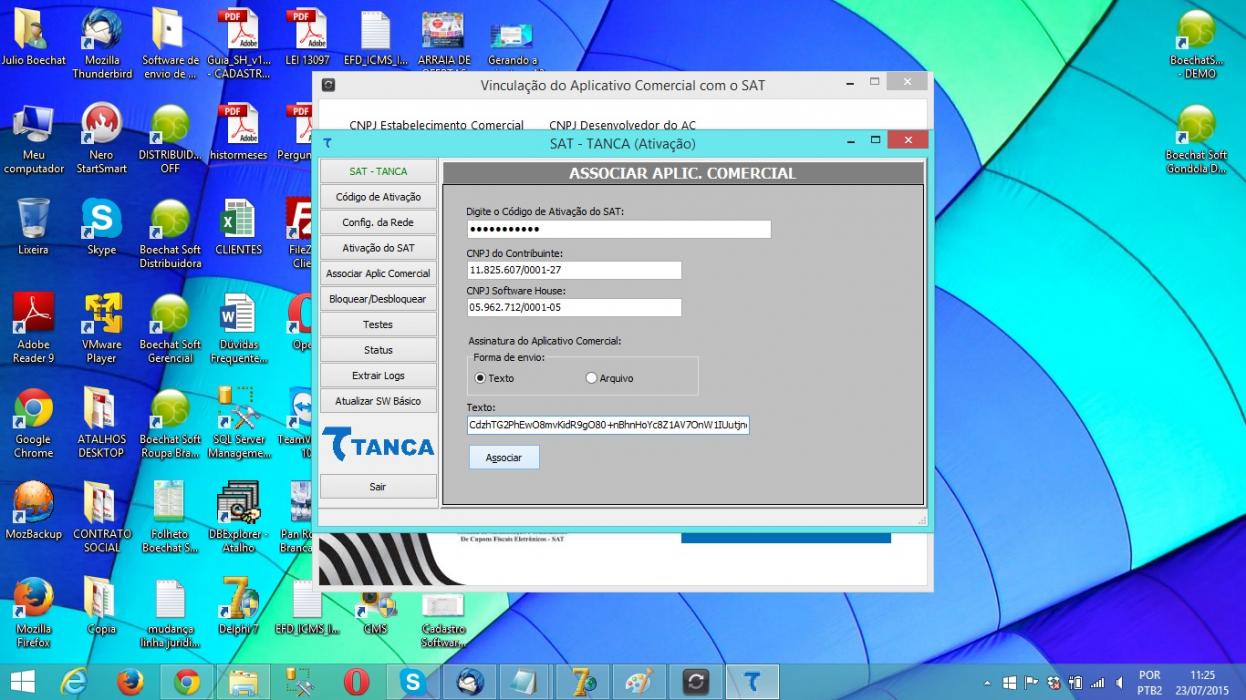Choose Atualizar SW Básico

click(x=378, y=401)
